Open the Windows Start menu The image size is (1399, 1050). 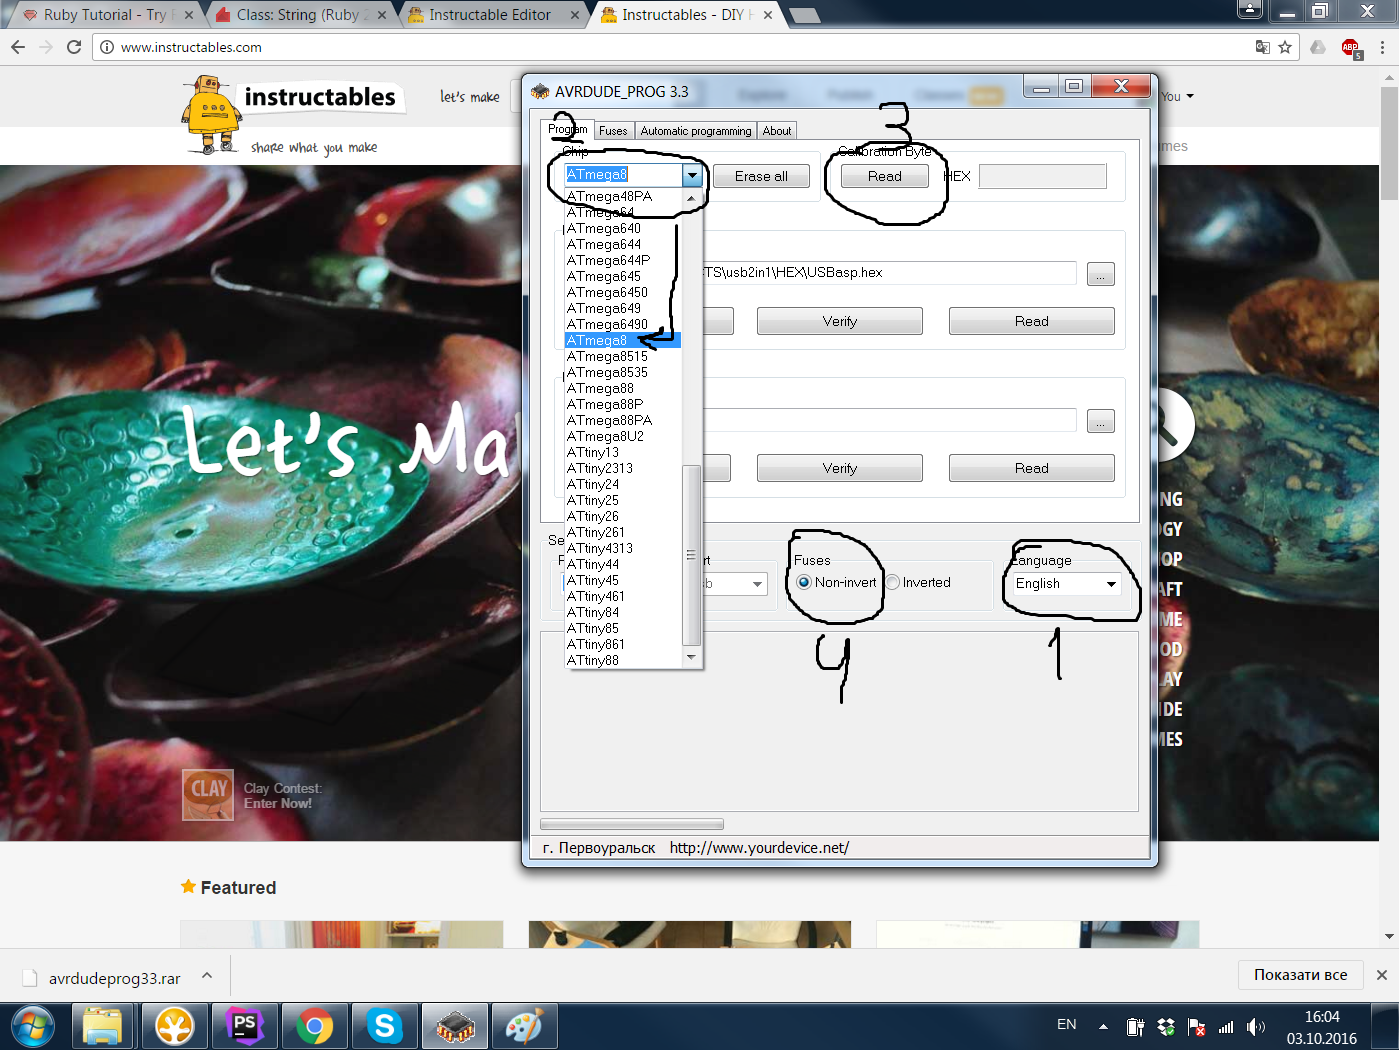click(x=33, y=1027)
